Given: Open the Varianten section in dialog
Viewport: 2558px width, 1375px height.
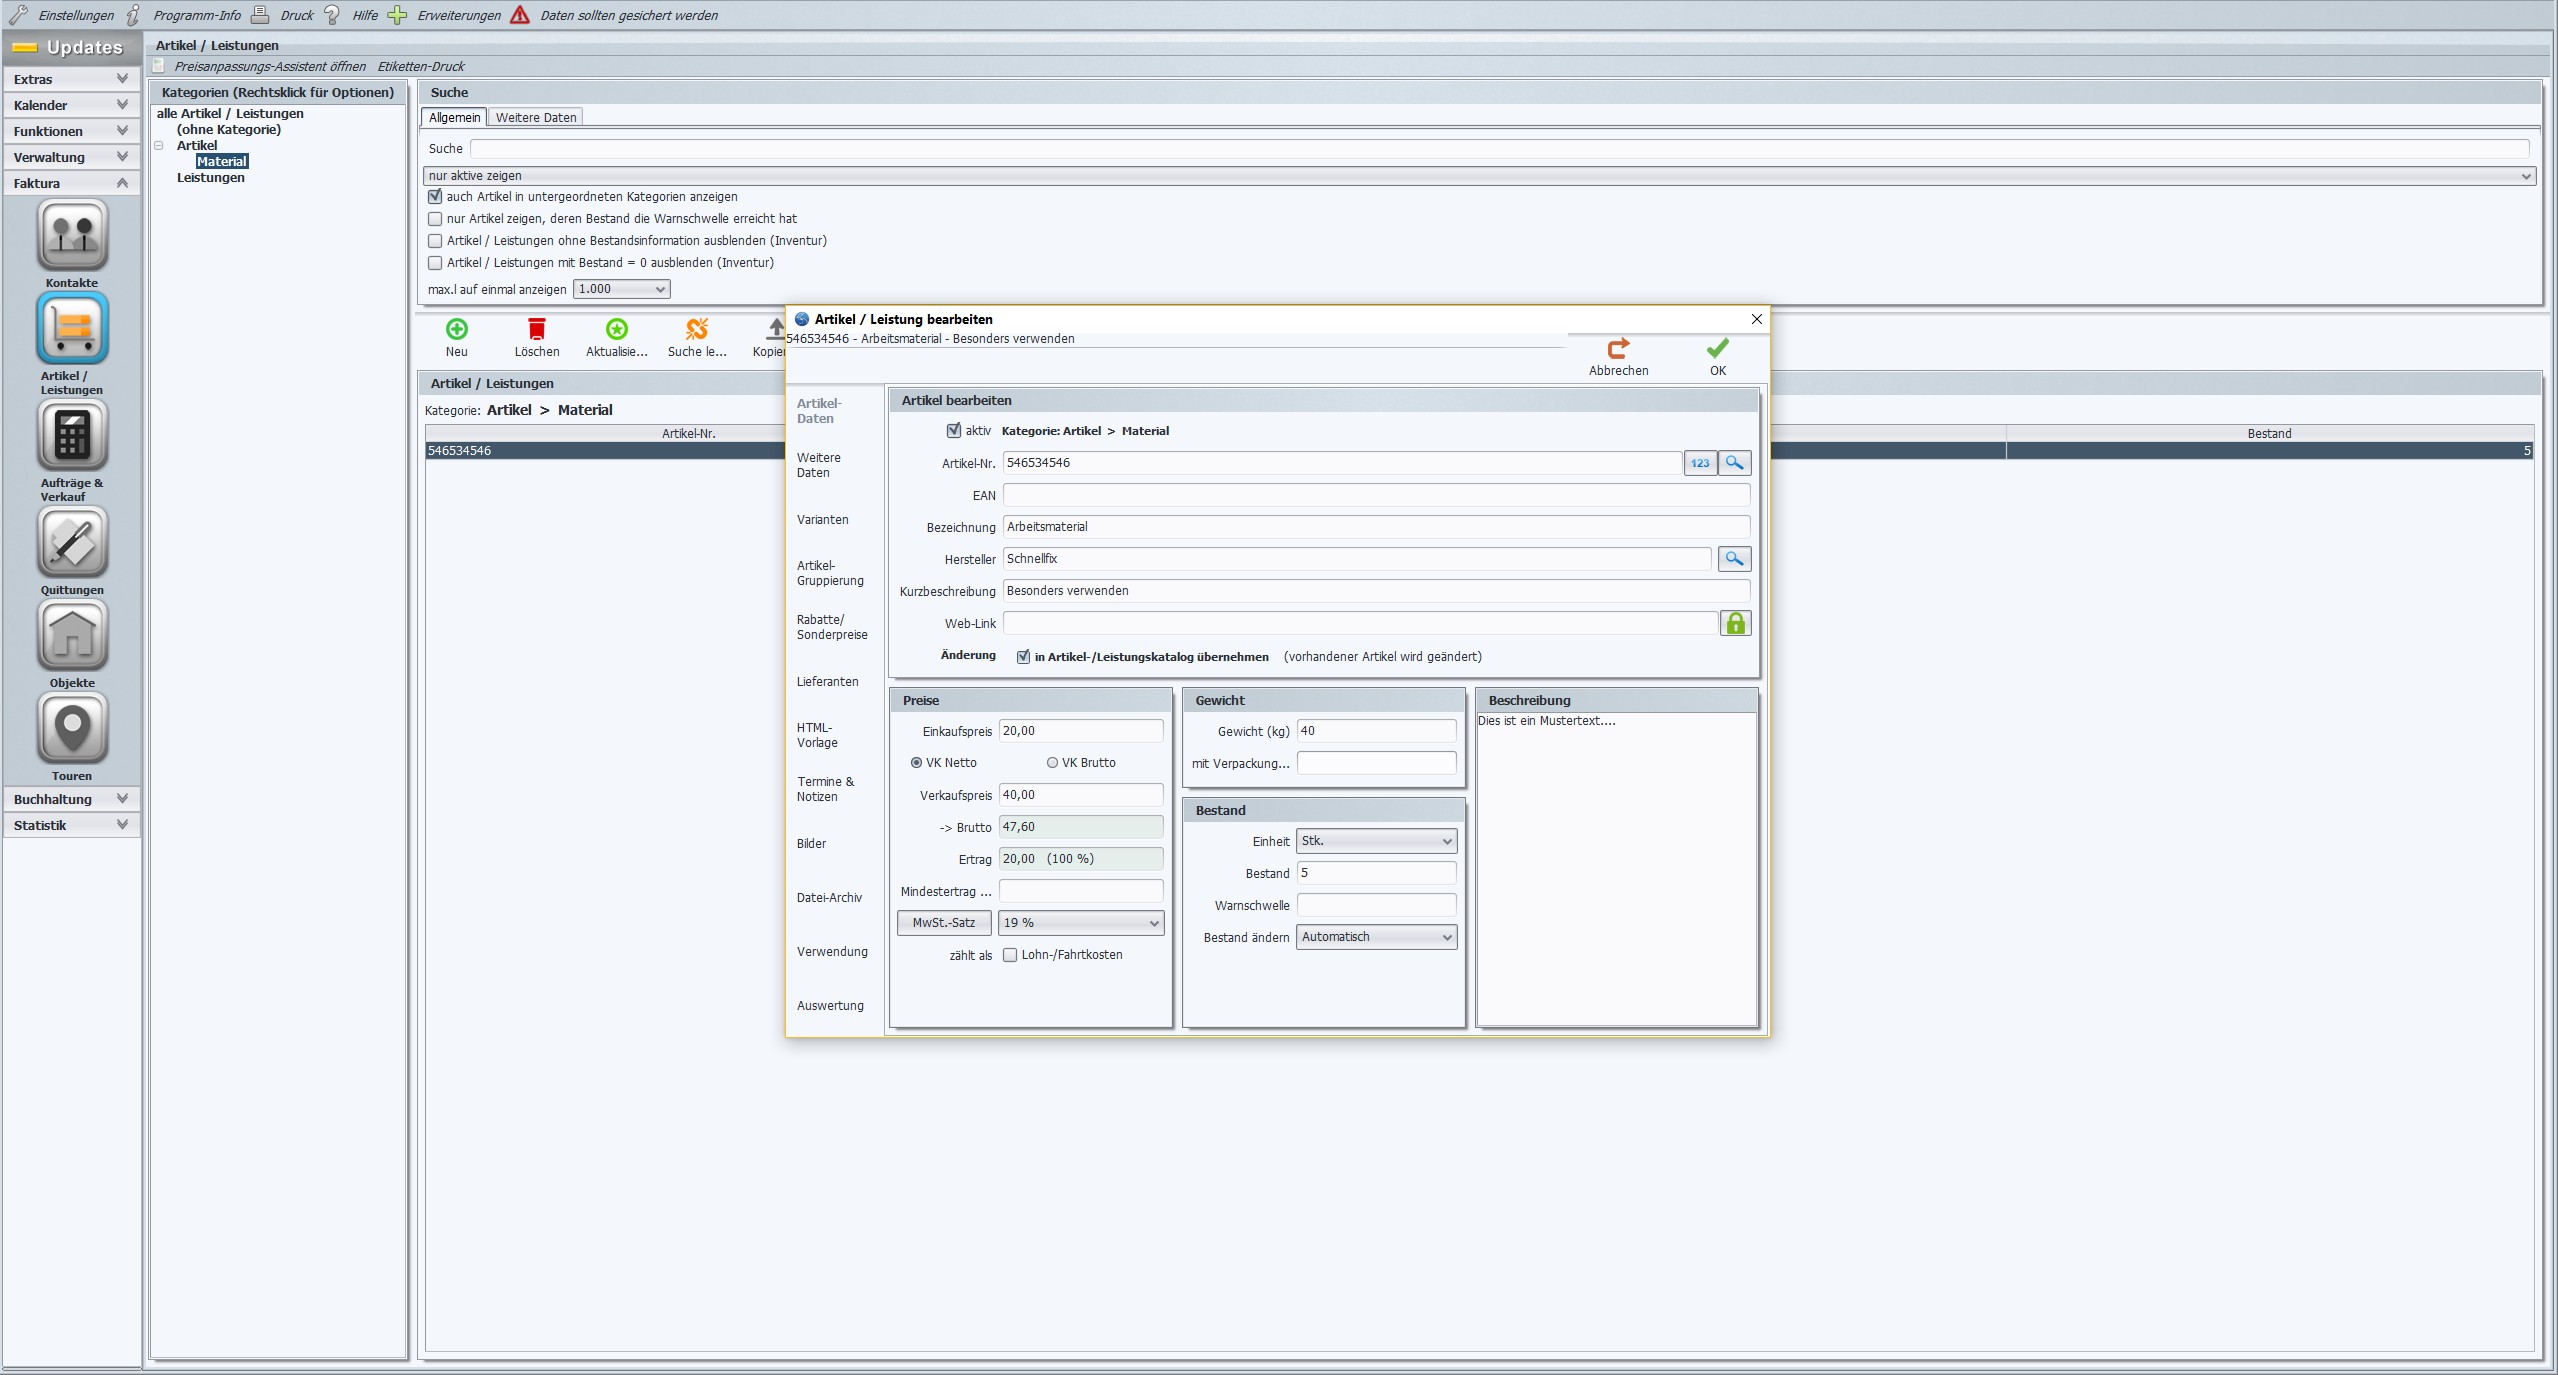Looking at the screenshot, I should click(822, 520).
